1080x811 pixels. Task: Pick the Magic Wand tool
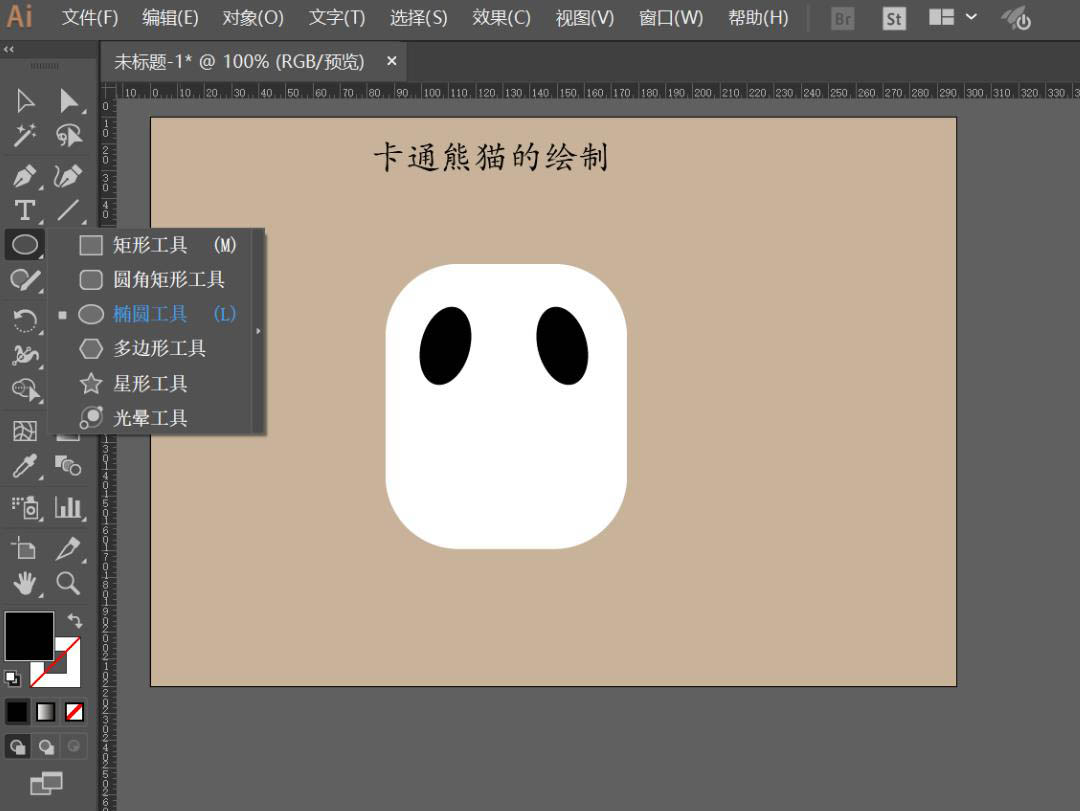[24, 136]
